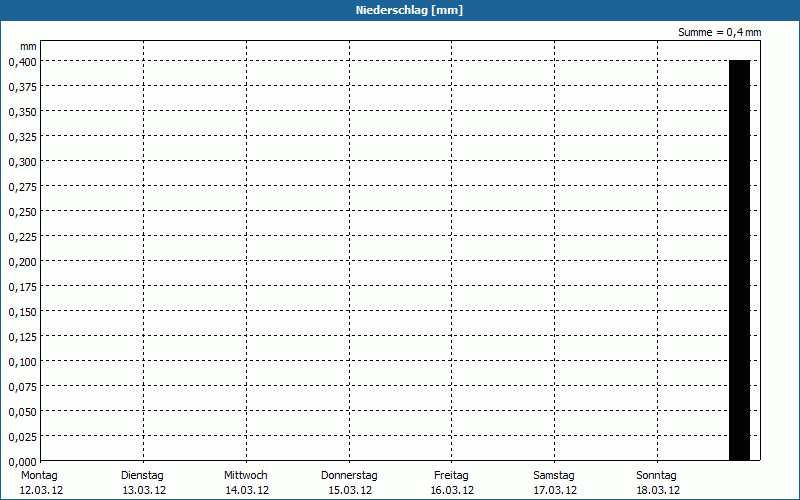Select the 0,075 axis value
The width and height of the screenshot is (800, 500).
point(22,387)
